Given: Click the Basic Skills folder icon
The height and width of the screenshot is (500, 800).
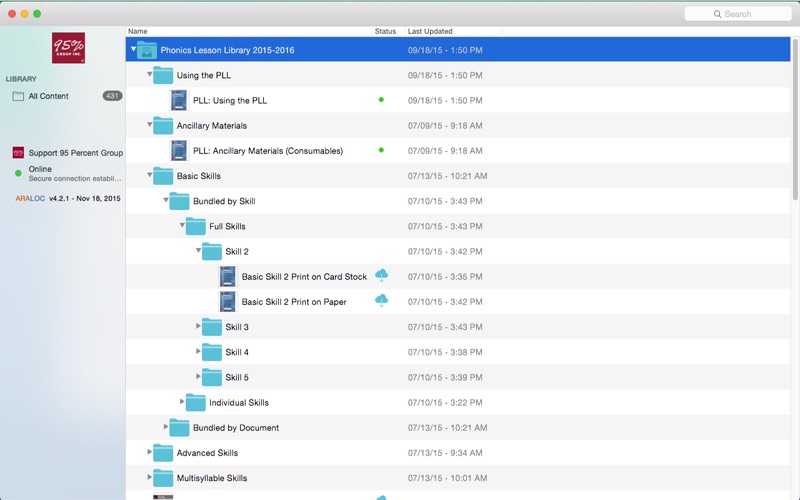Looking at the screenshot, I should 163,176.
